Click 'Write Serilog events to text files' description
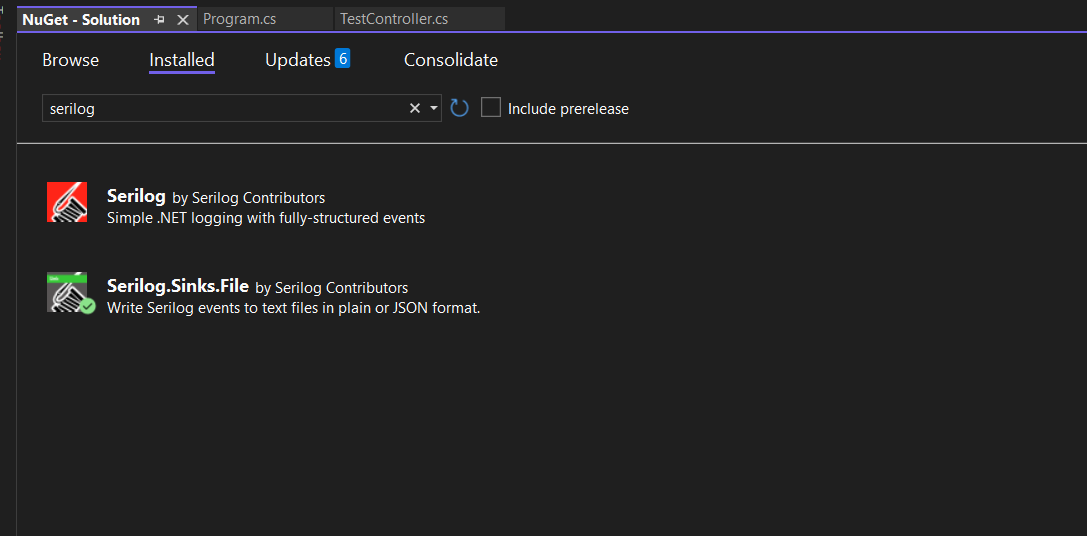 (294, 308)
